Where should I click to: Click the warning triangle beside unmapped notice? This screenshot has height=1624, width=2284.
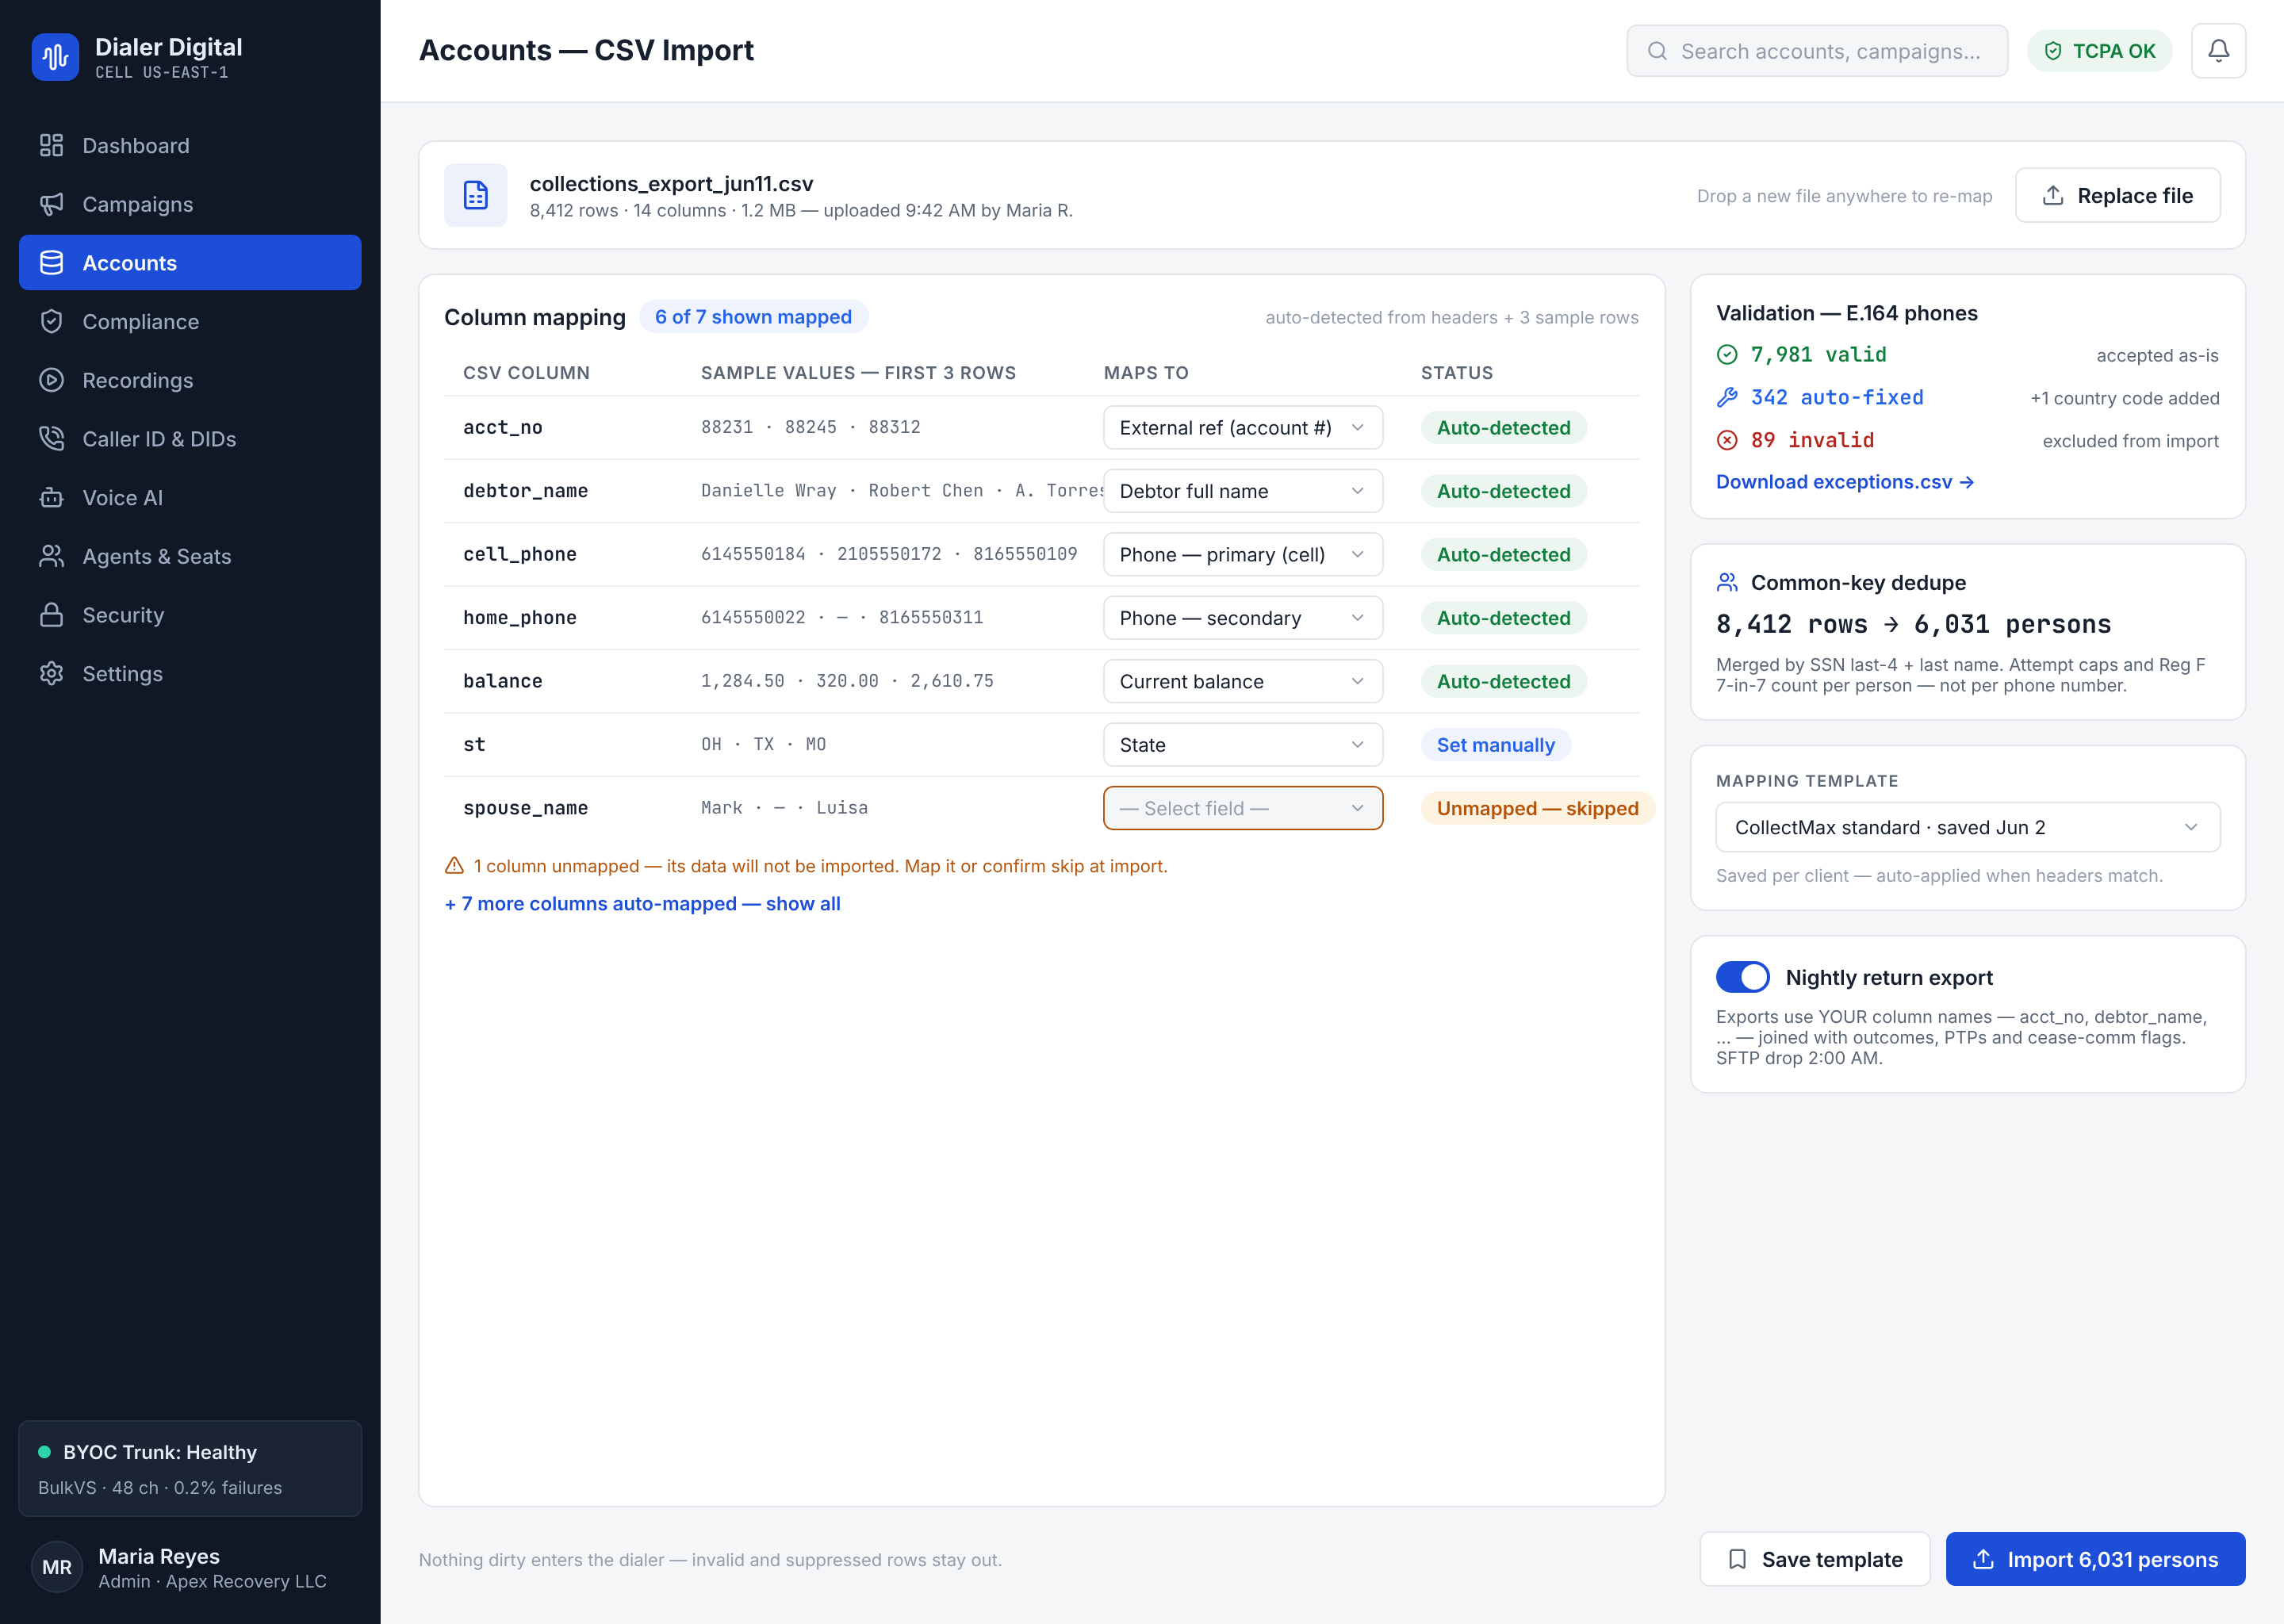[x=454, y=866]
